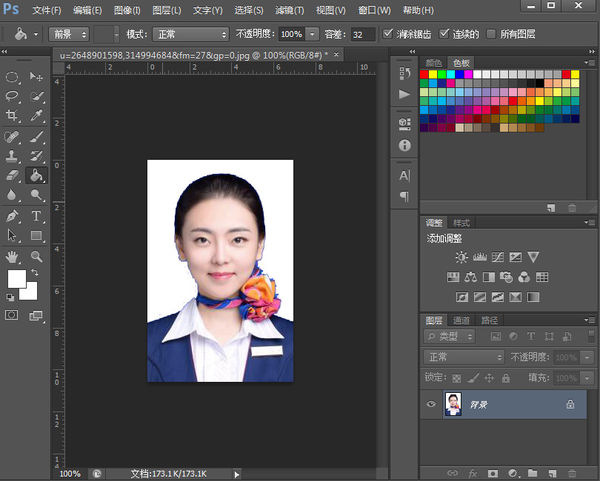Select the Crop tool in the toolbox
Screen dimensions: 600x481
[x=13, y=116]
